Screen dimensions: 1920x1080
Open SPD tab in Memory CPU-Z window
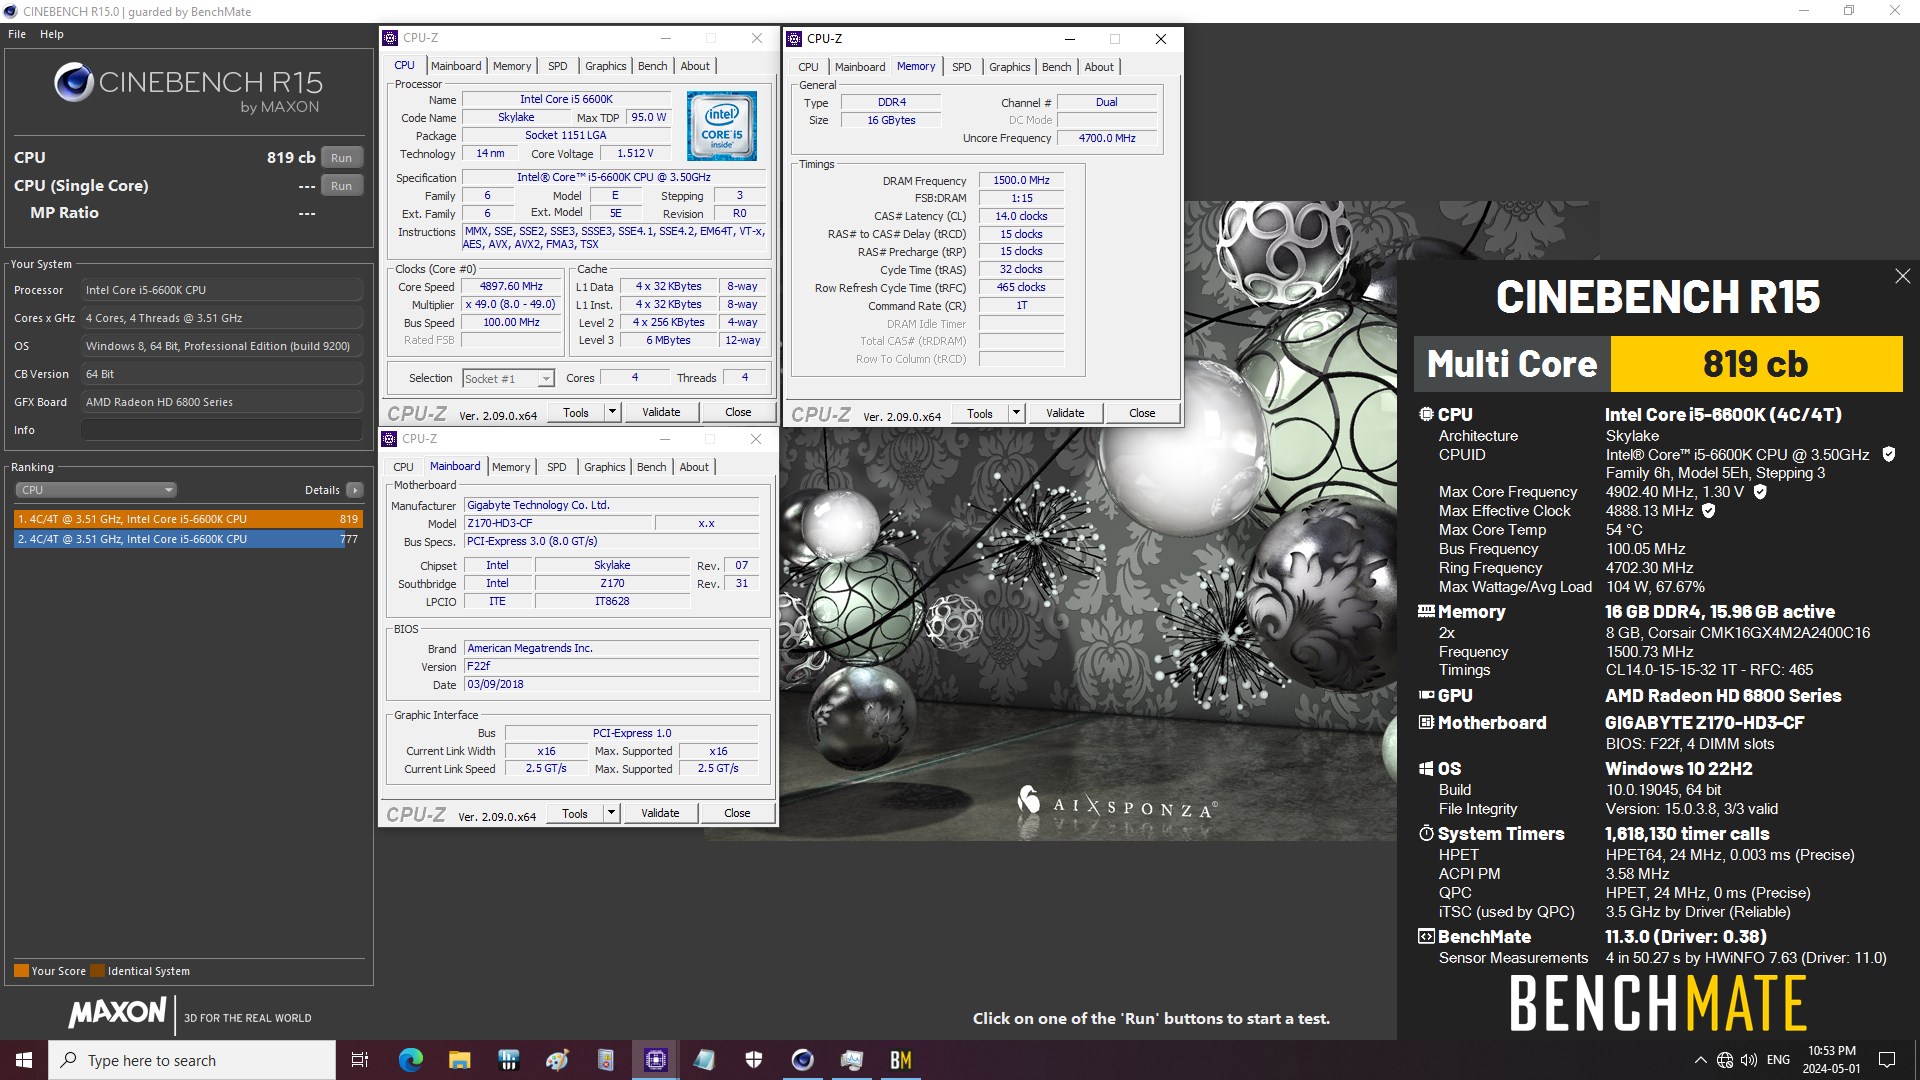click(962, 67)
